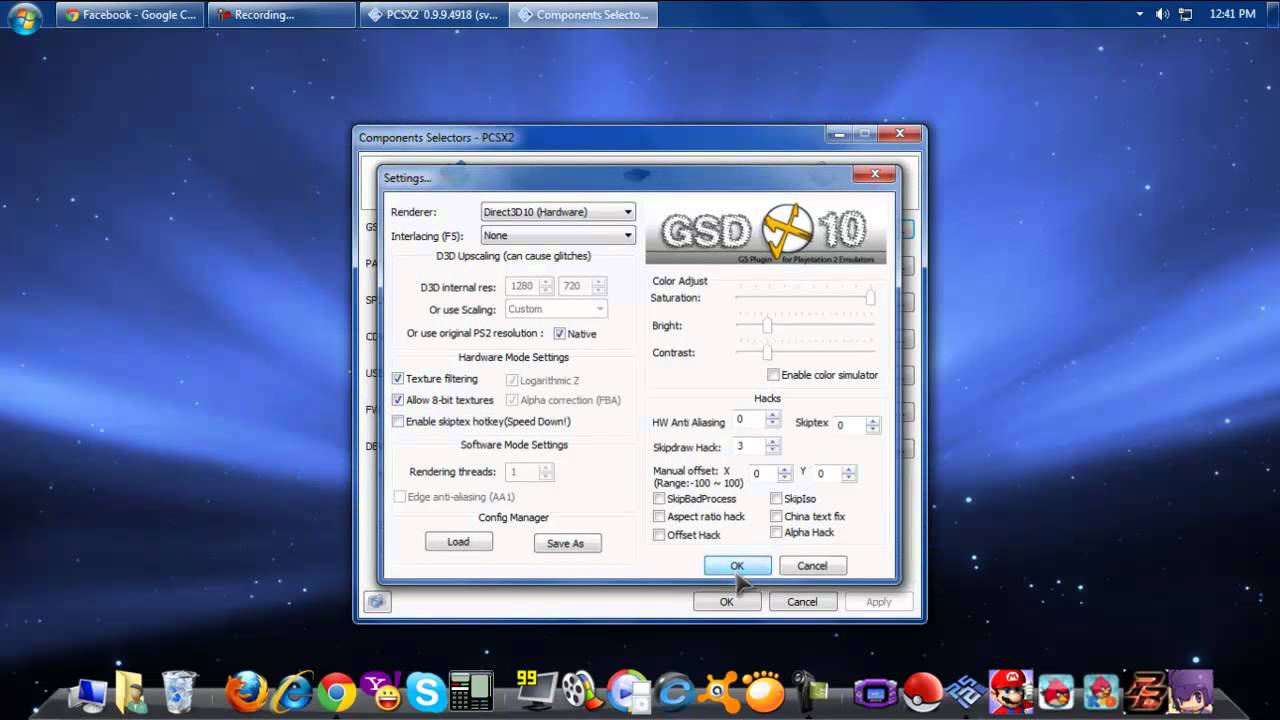Viewport: 1280px width, 720px height.
Task: Click OK in Components Selectors window
Action: coord(727,602)
